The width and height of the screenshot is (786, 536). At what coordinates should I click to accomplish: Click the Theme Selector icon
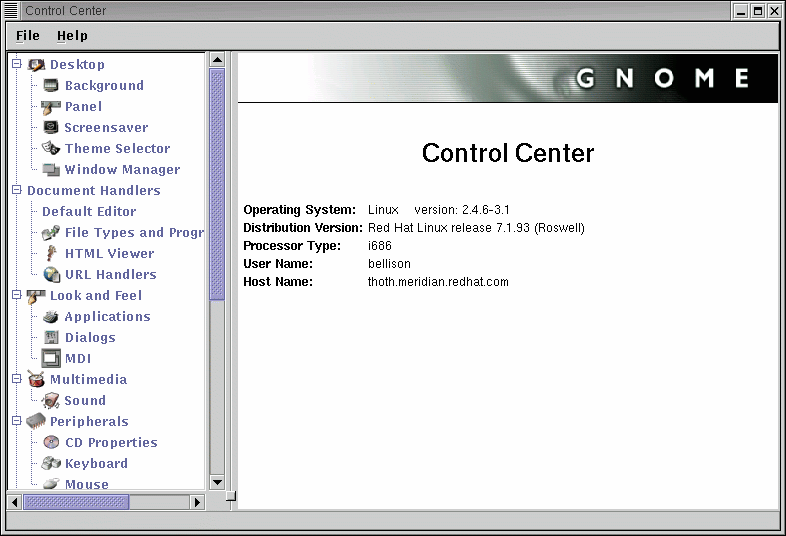(x=51, y=149)
